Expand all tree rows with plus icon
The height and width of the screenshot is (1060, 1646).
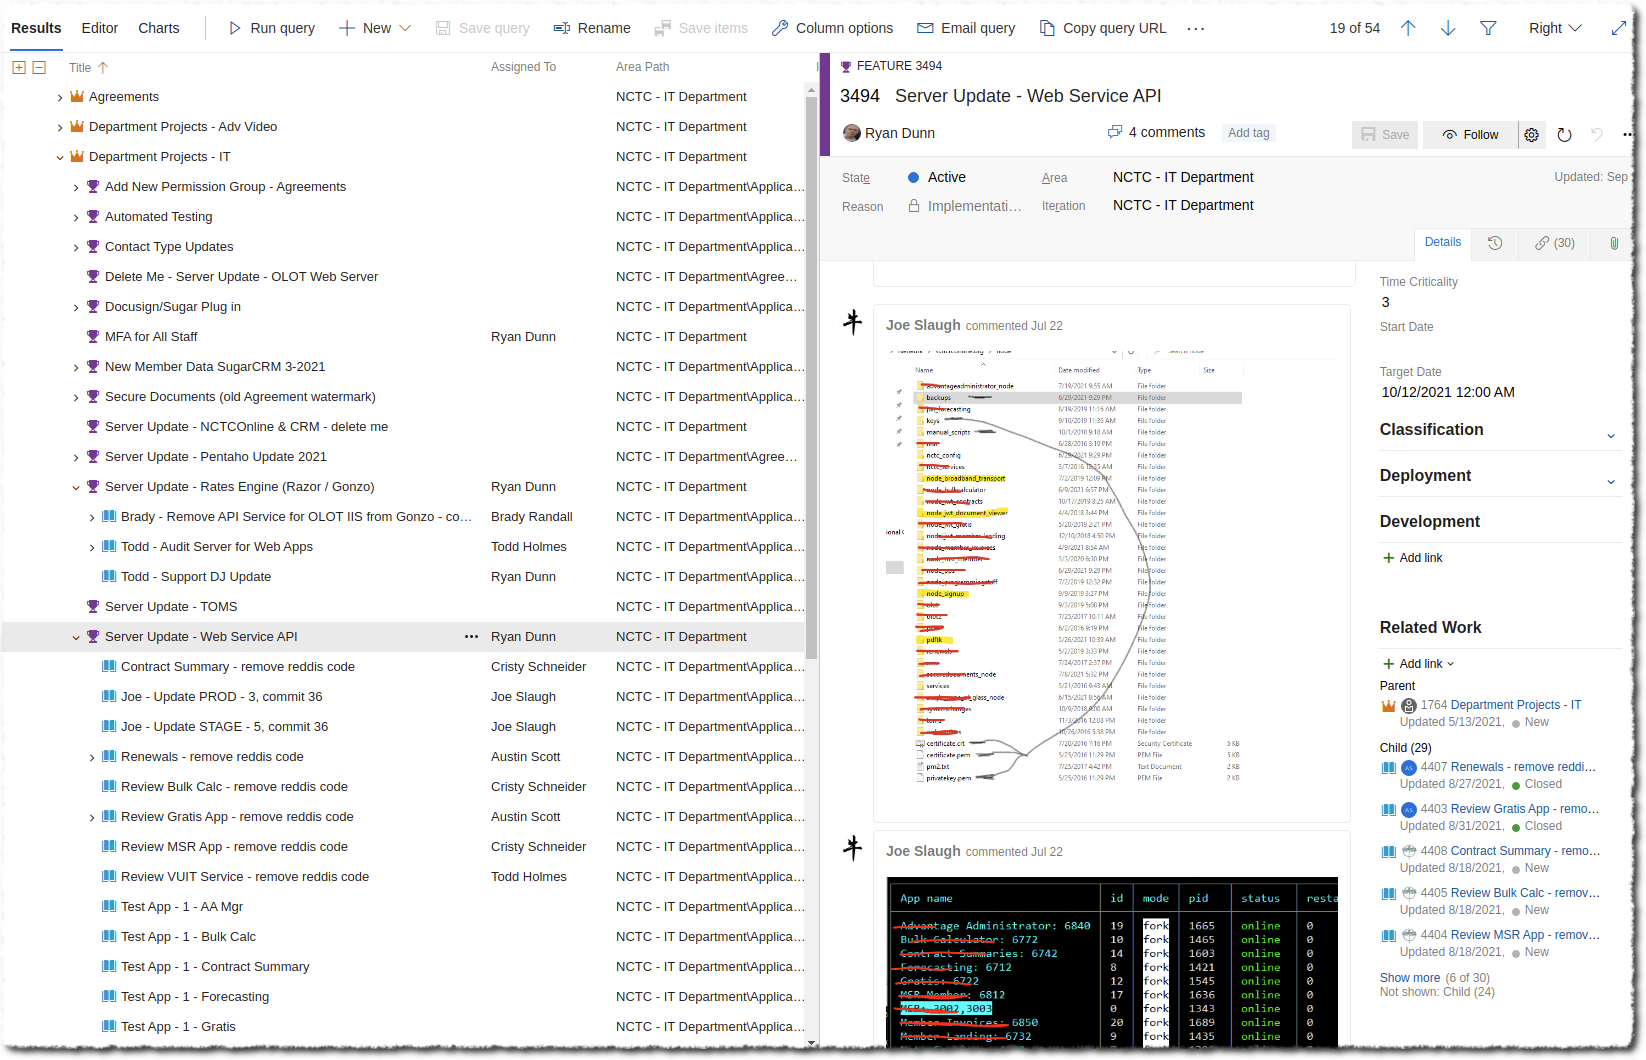click(19, 67)
